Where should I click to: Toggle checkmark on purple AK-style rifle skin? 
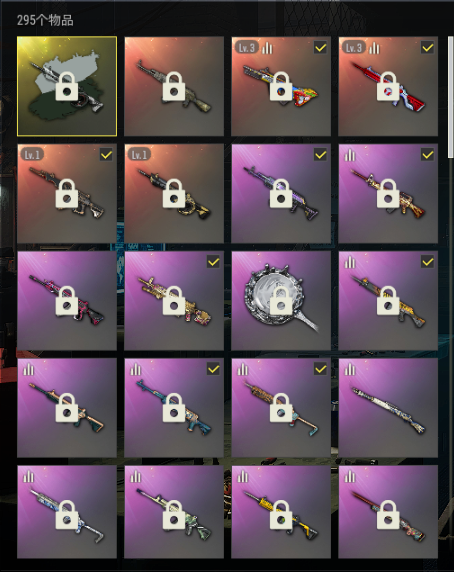320,155
